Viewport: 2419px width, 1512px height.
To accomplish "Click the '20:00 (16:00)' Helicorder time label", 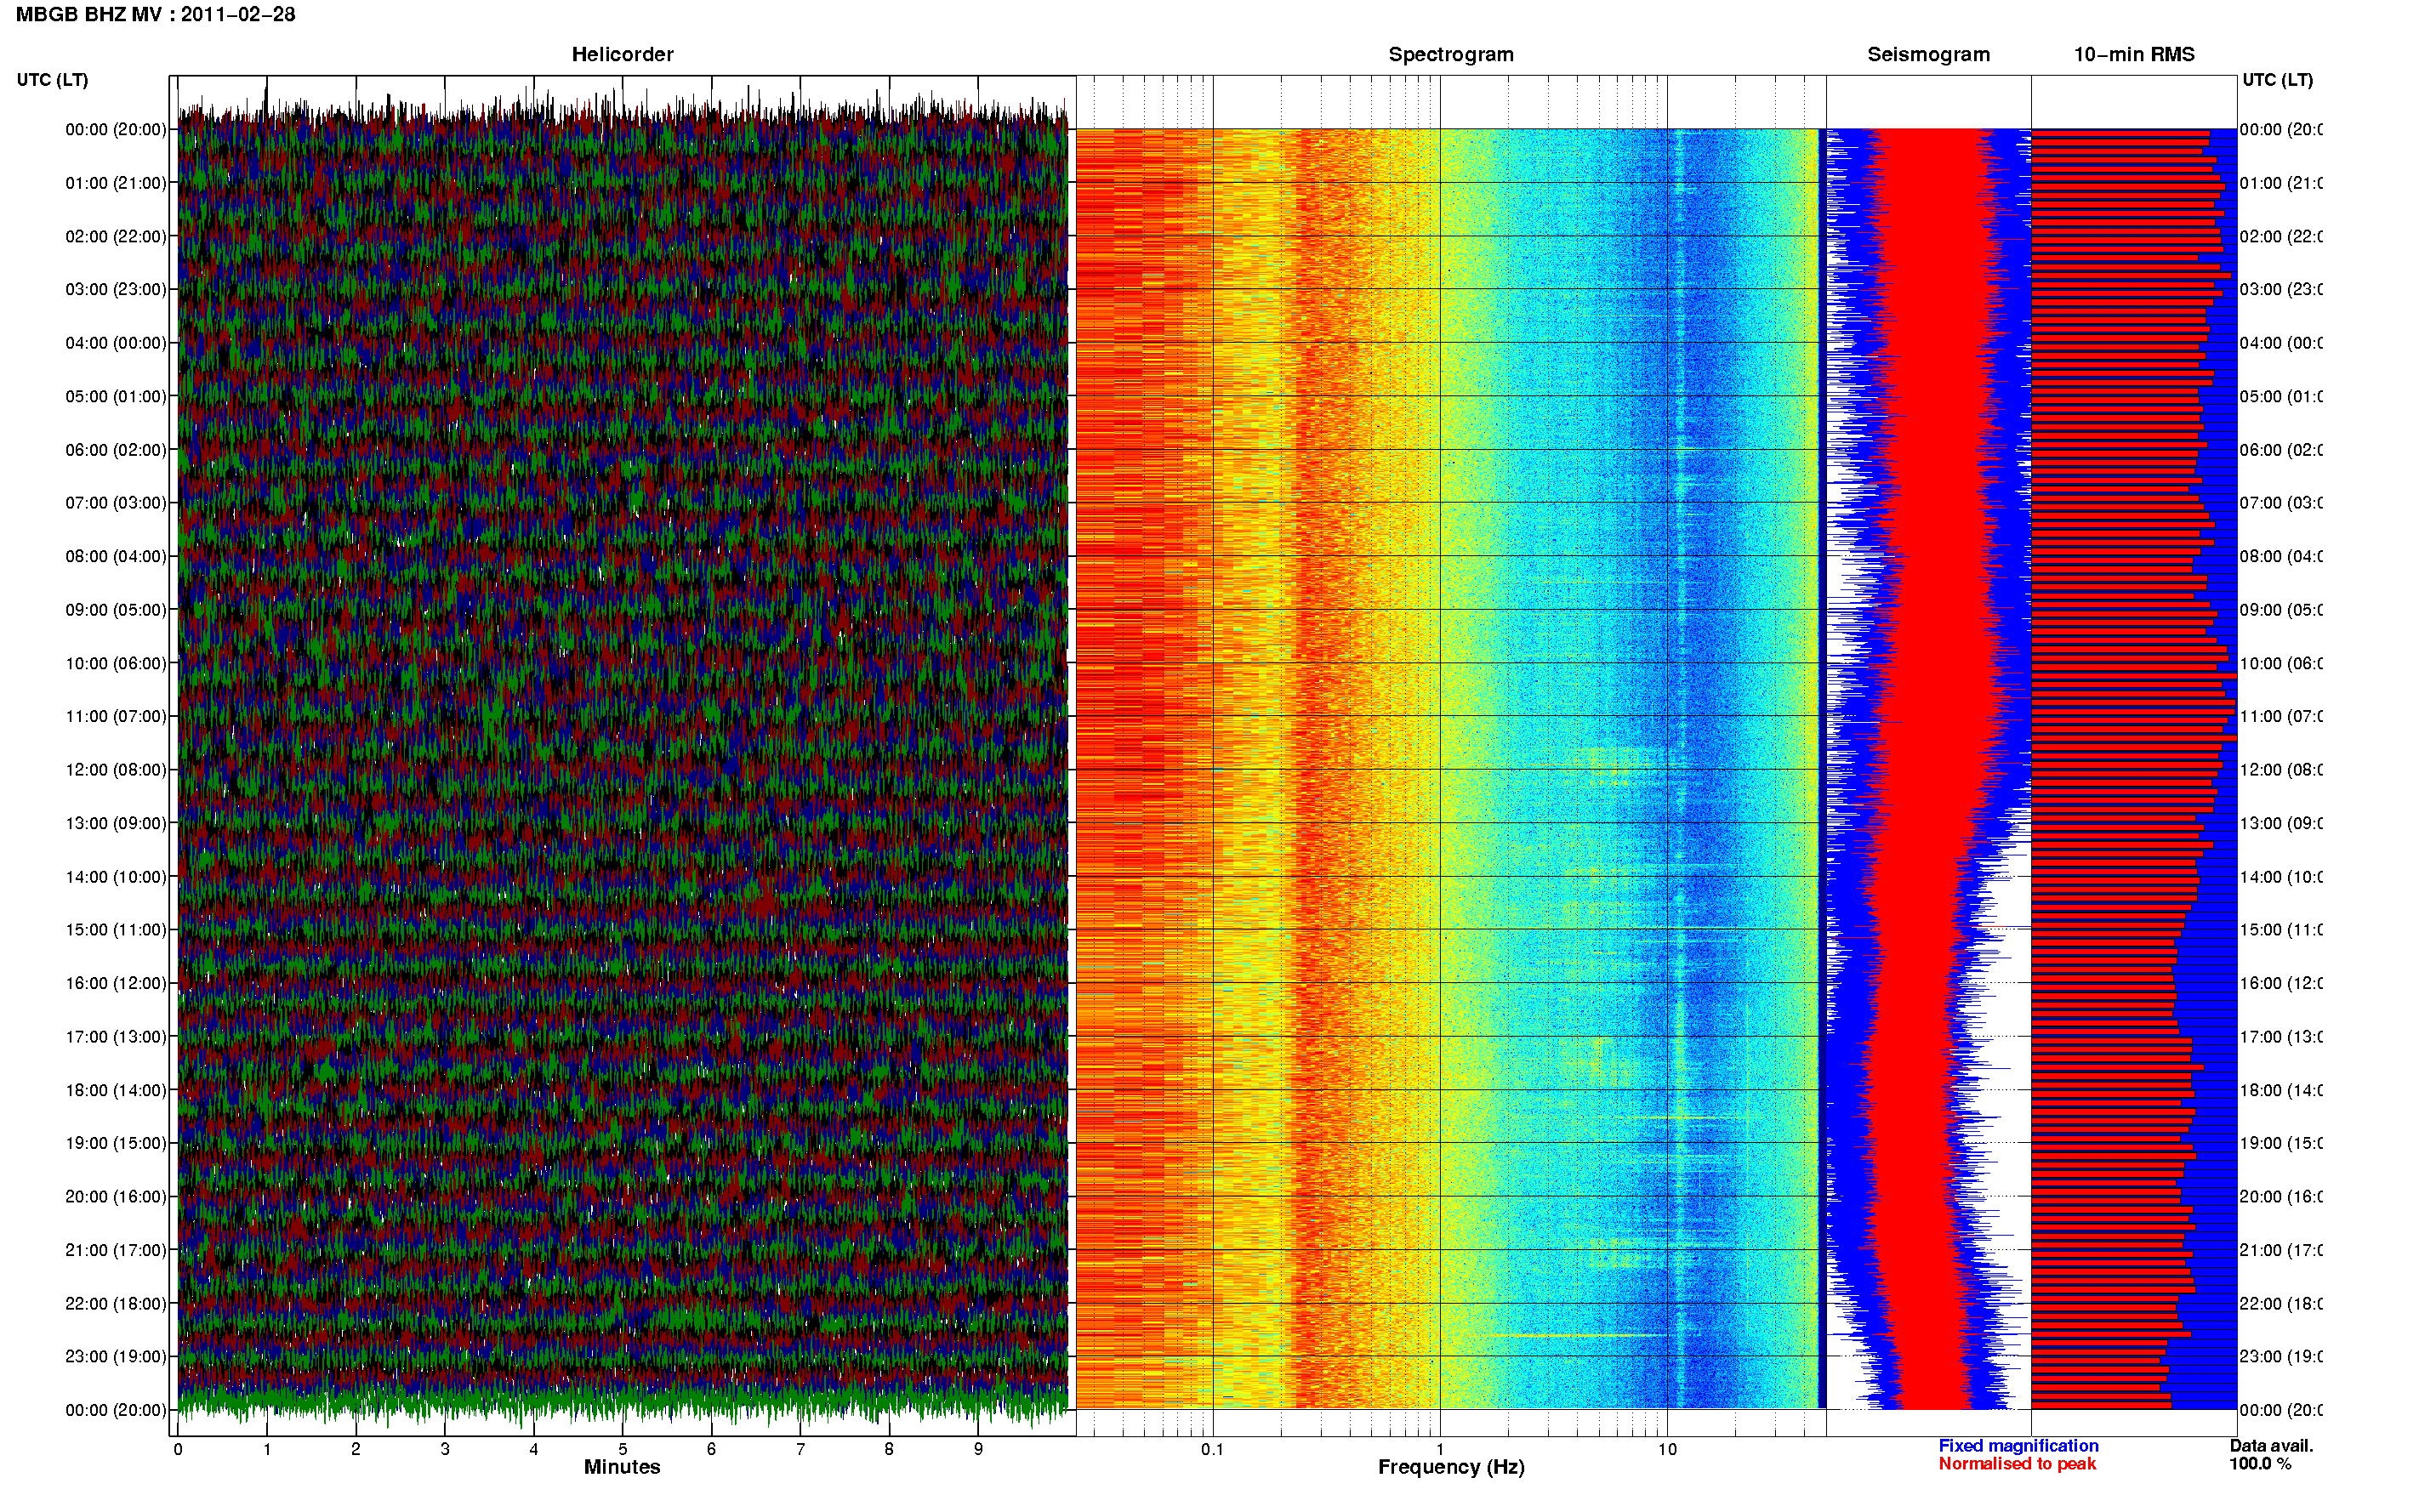I will 116,1197.
